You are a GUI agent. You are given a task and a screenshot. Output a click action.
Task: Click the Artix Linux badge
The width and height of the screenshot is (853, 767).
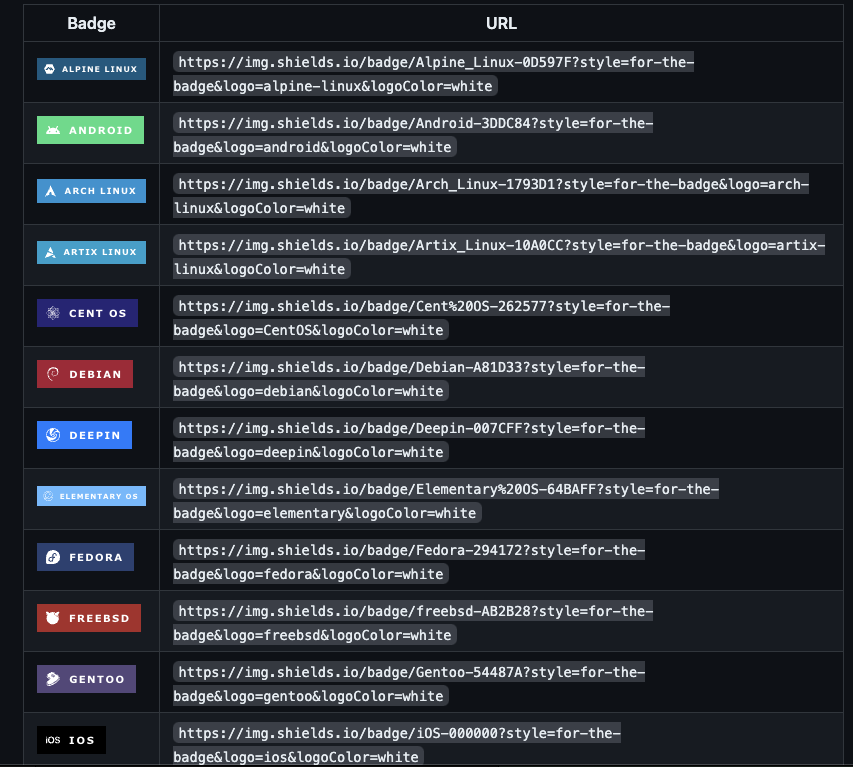coord(91,252)
